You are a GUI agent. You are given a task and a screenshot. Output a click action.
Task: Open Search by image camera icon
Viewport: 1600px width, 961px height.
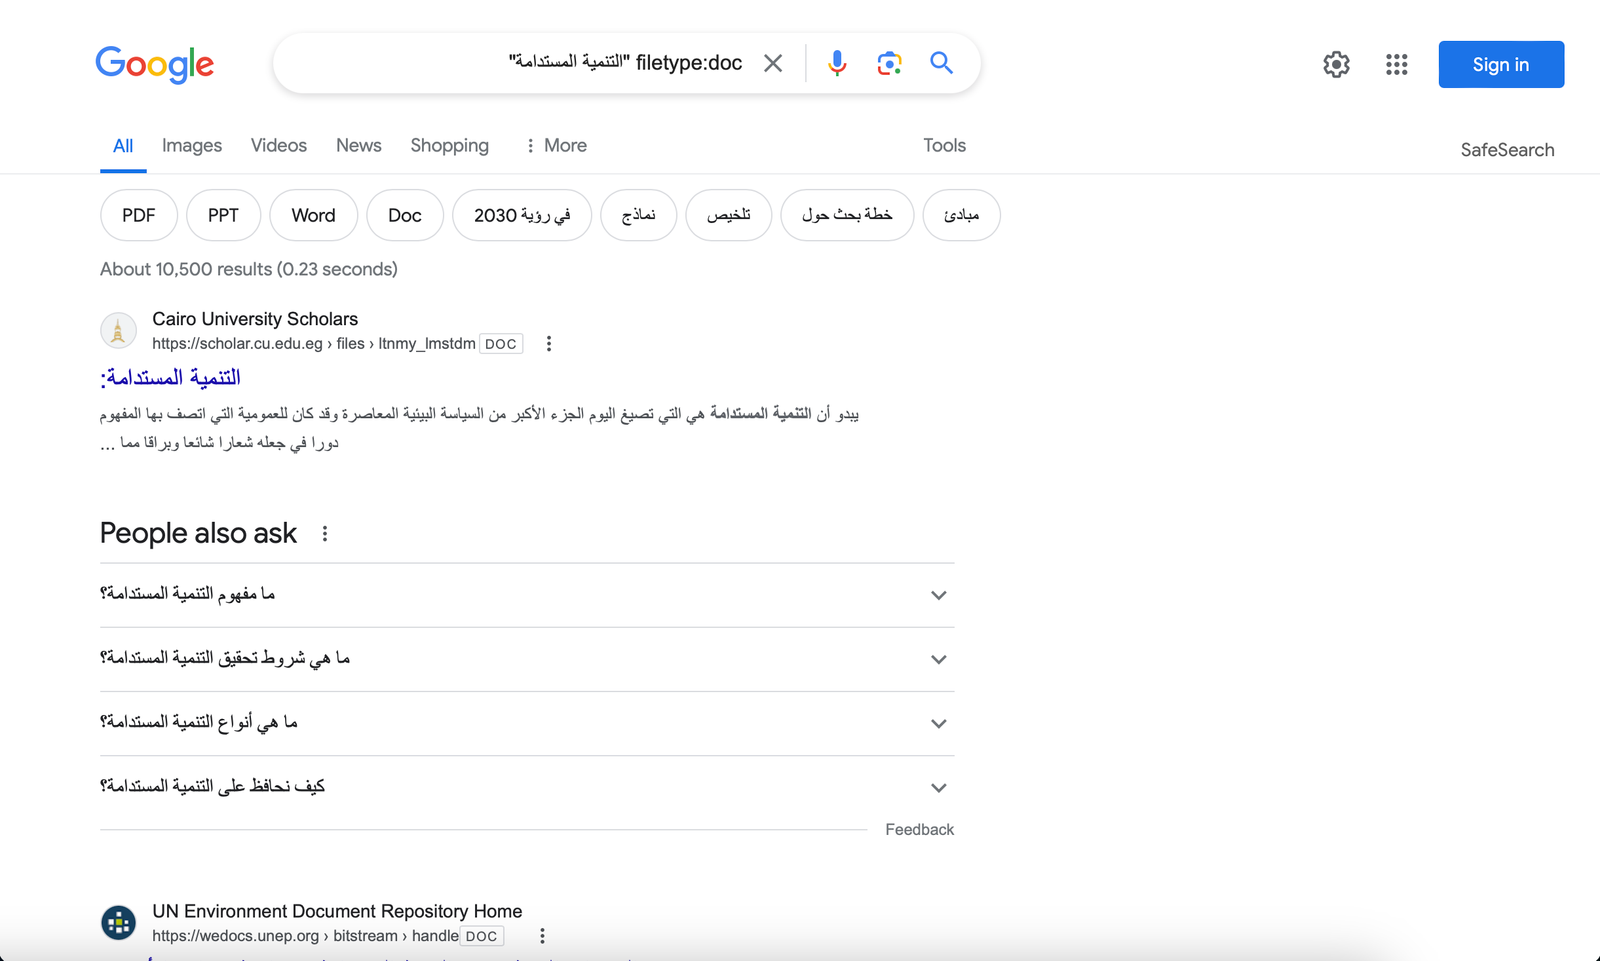pos(889,63)
